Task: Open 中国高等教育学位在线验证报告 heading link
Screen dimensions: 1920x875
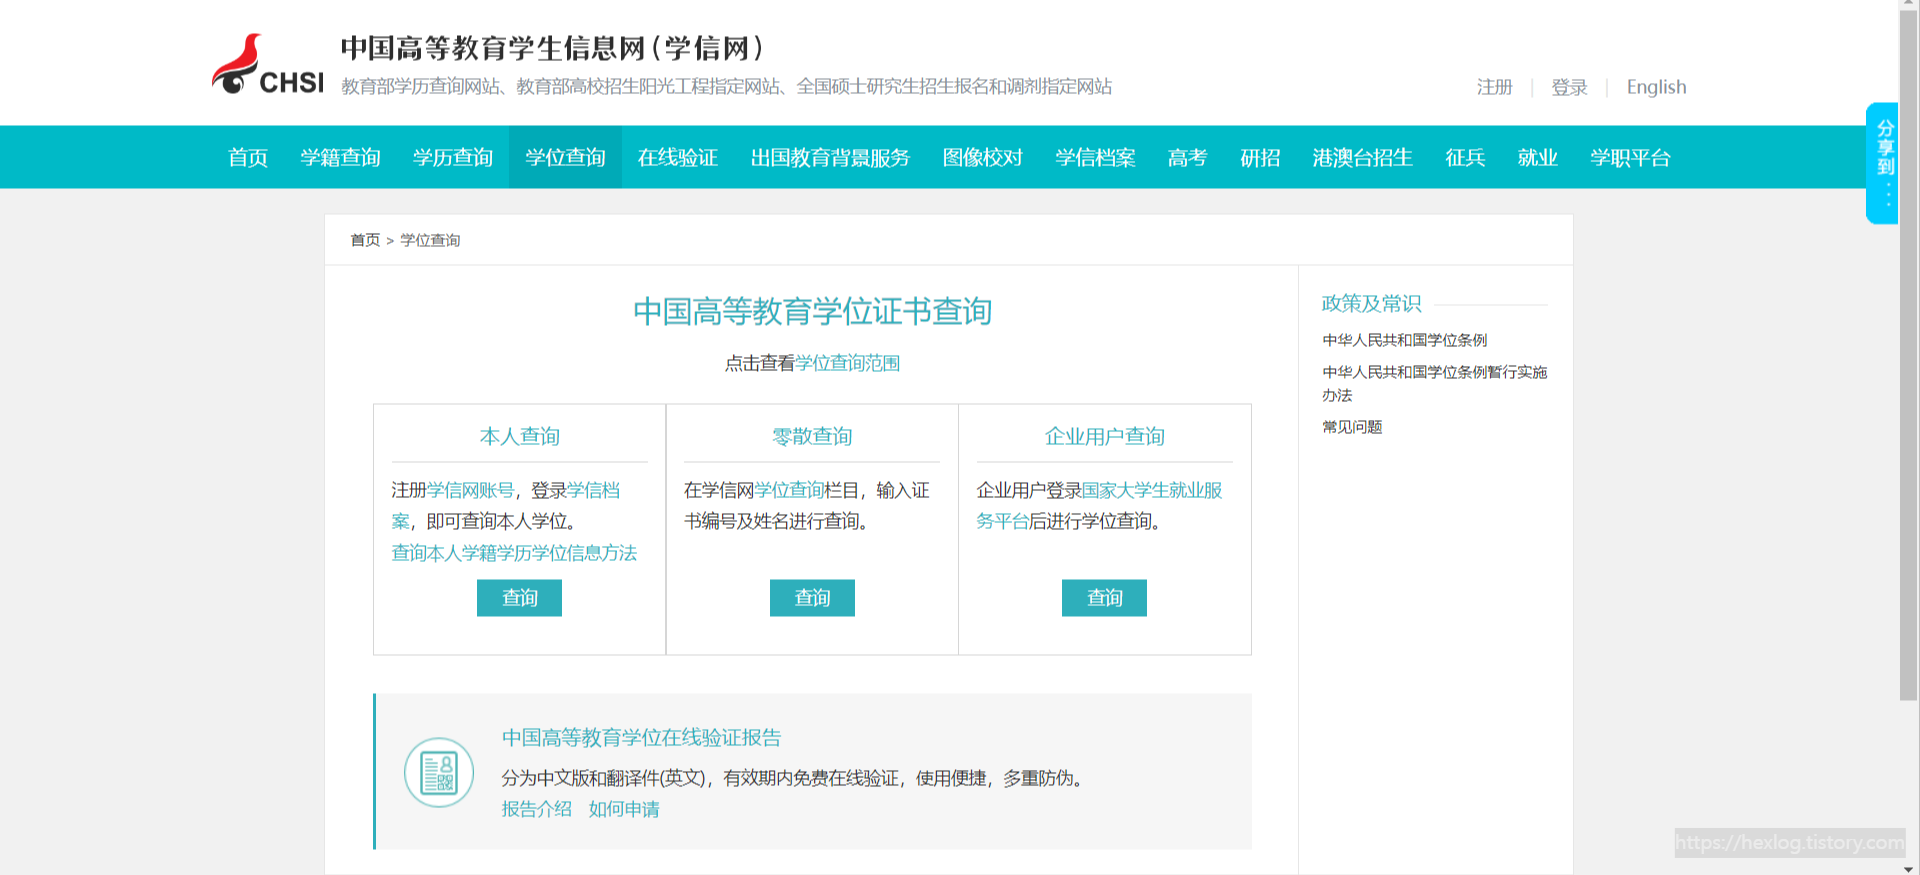Action: pyautogui.click(x=641, y=738)
